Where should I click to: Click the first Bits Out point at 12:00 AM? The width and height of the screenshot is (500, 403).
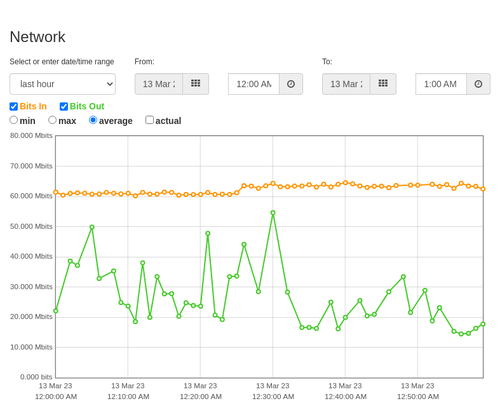point(56,311)
